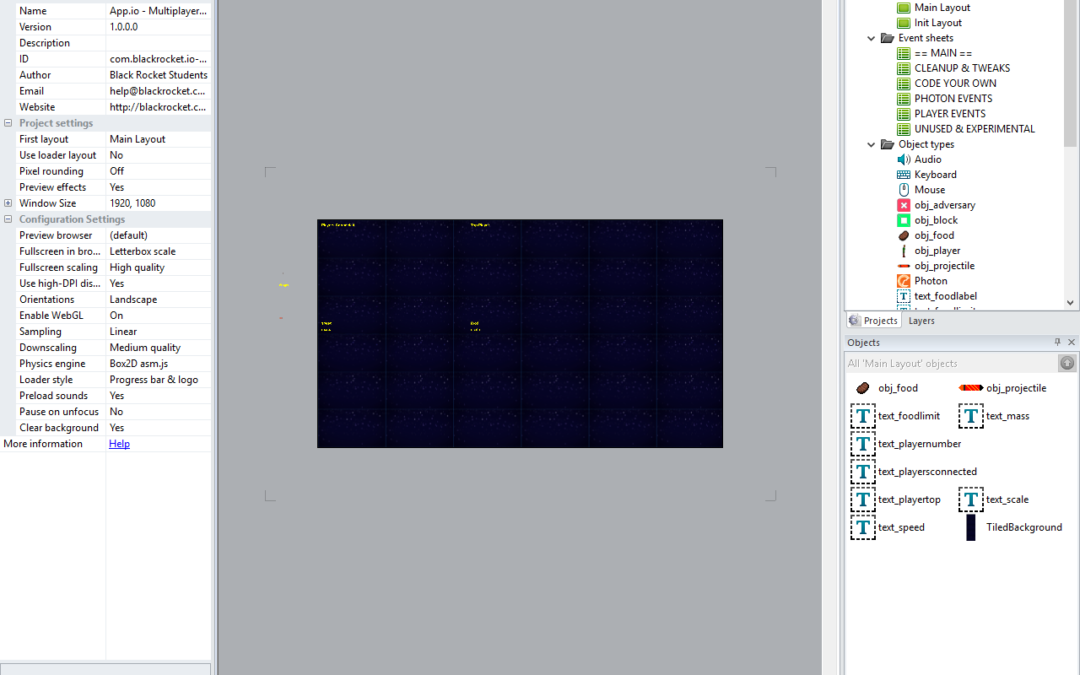Click the Use loader layout No value
1080x675 pixels.
click(x=159, y=155)
